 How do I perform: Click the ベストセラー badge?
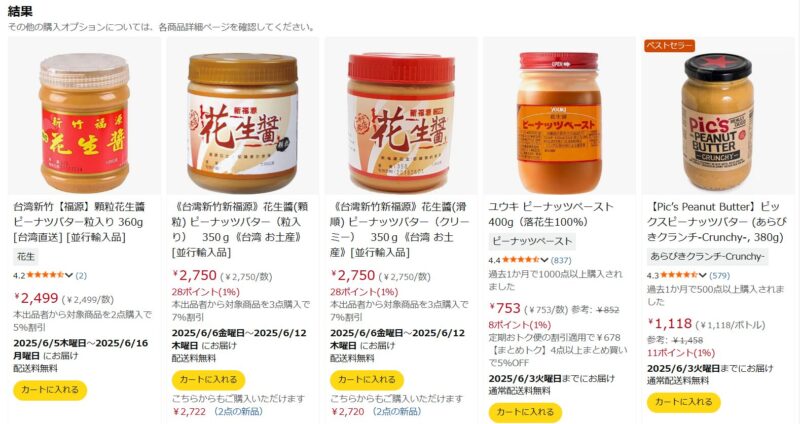click(669, 45)
